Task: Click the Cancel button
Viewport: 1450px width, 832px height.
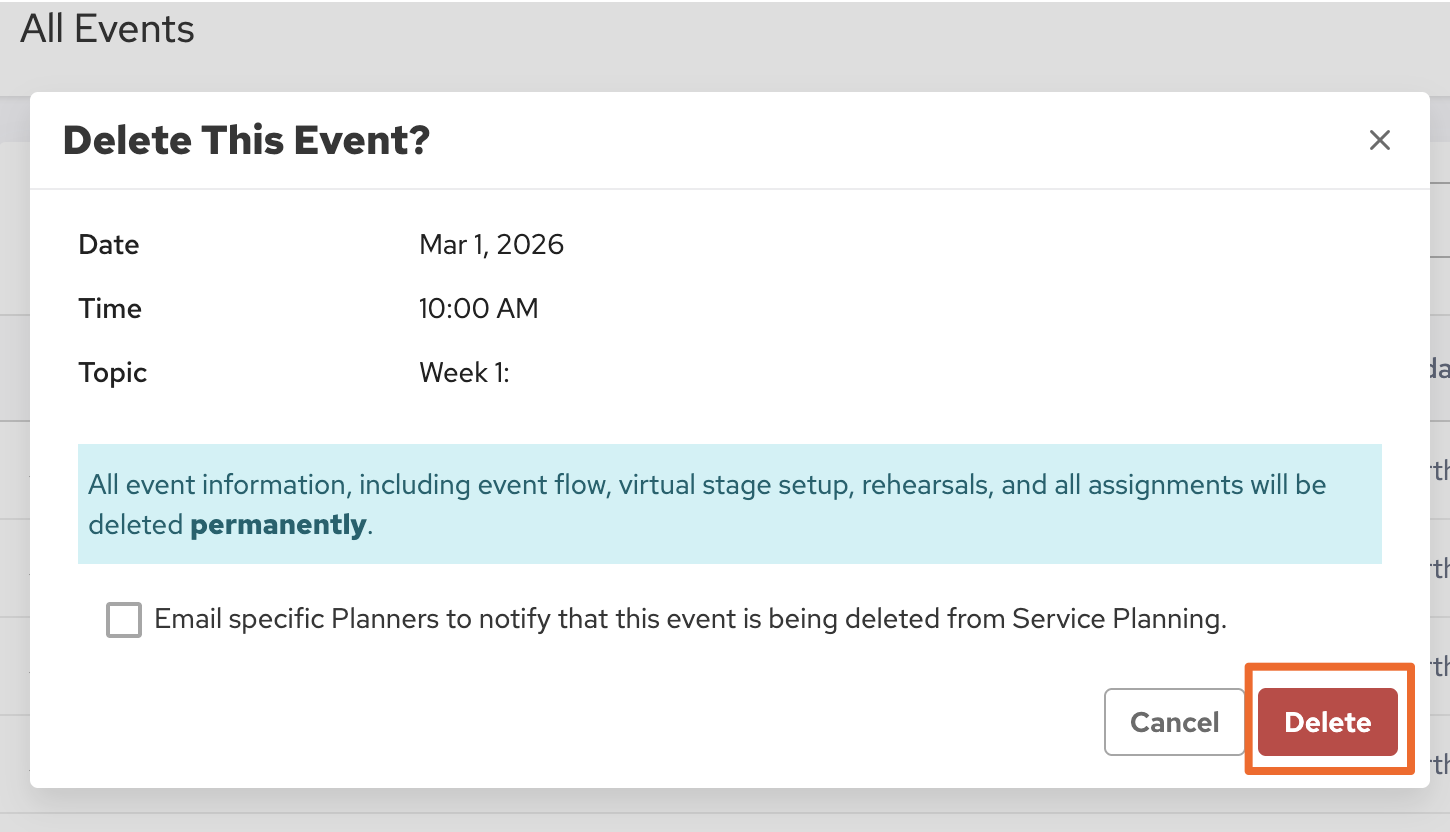Action: 1174,722
